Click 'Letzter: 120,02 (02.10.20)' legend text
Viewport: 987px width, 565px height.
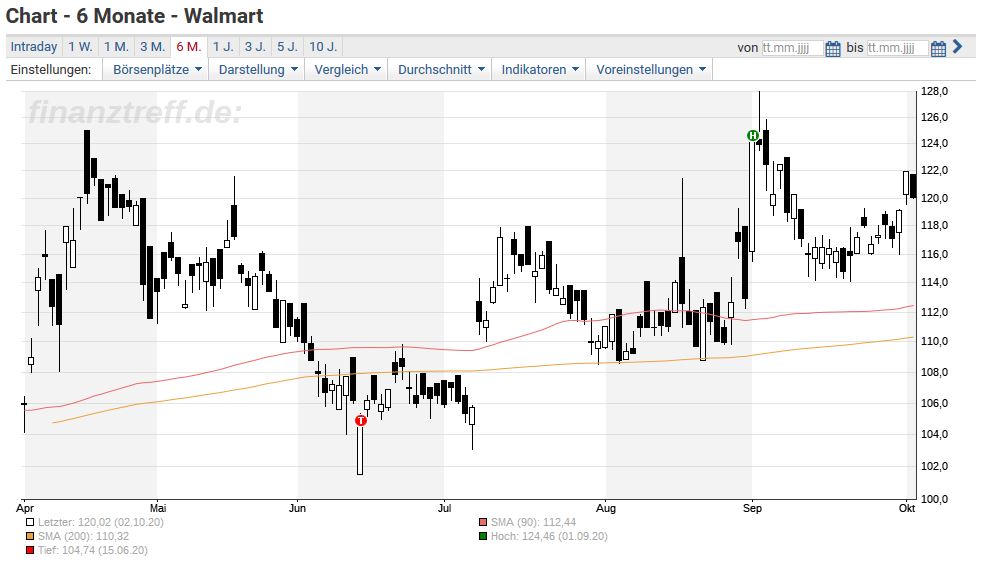[x=101, y=522]
